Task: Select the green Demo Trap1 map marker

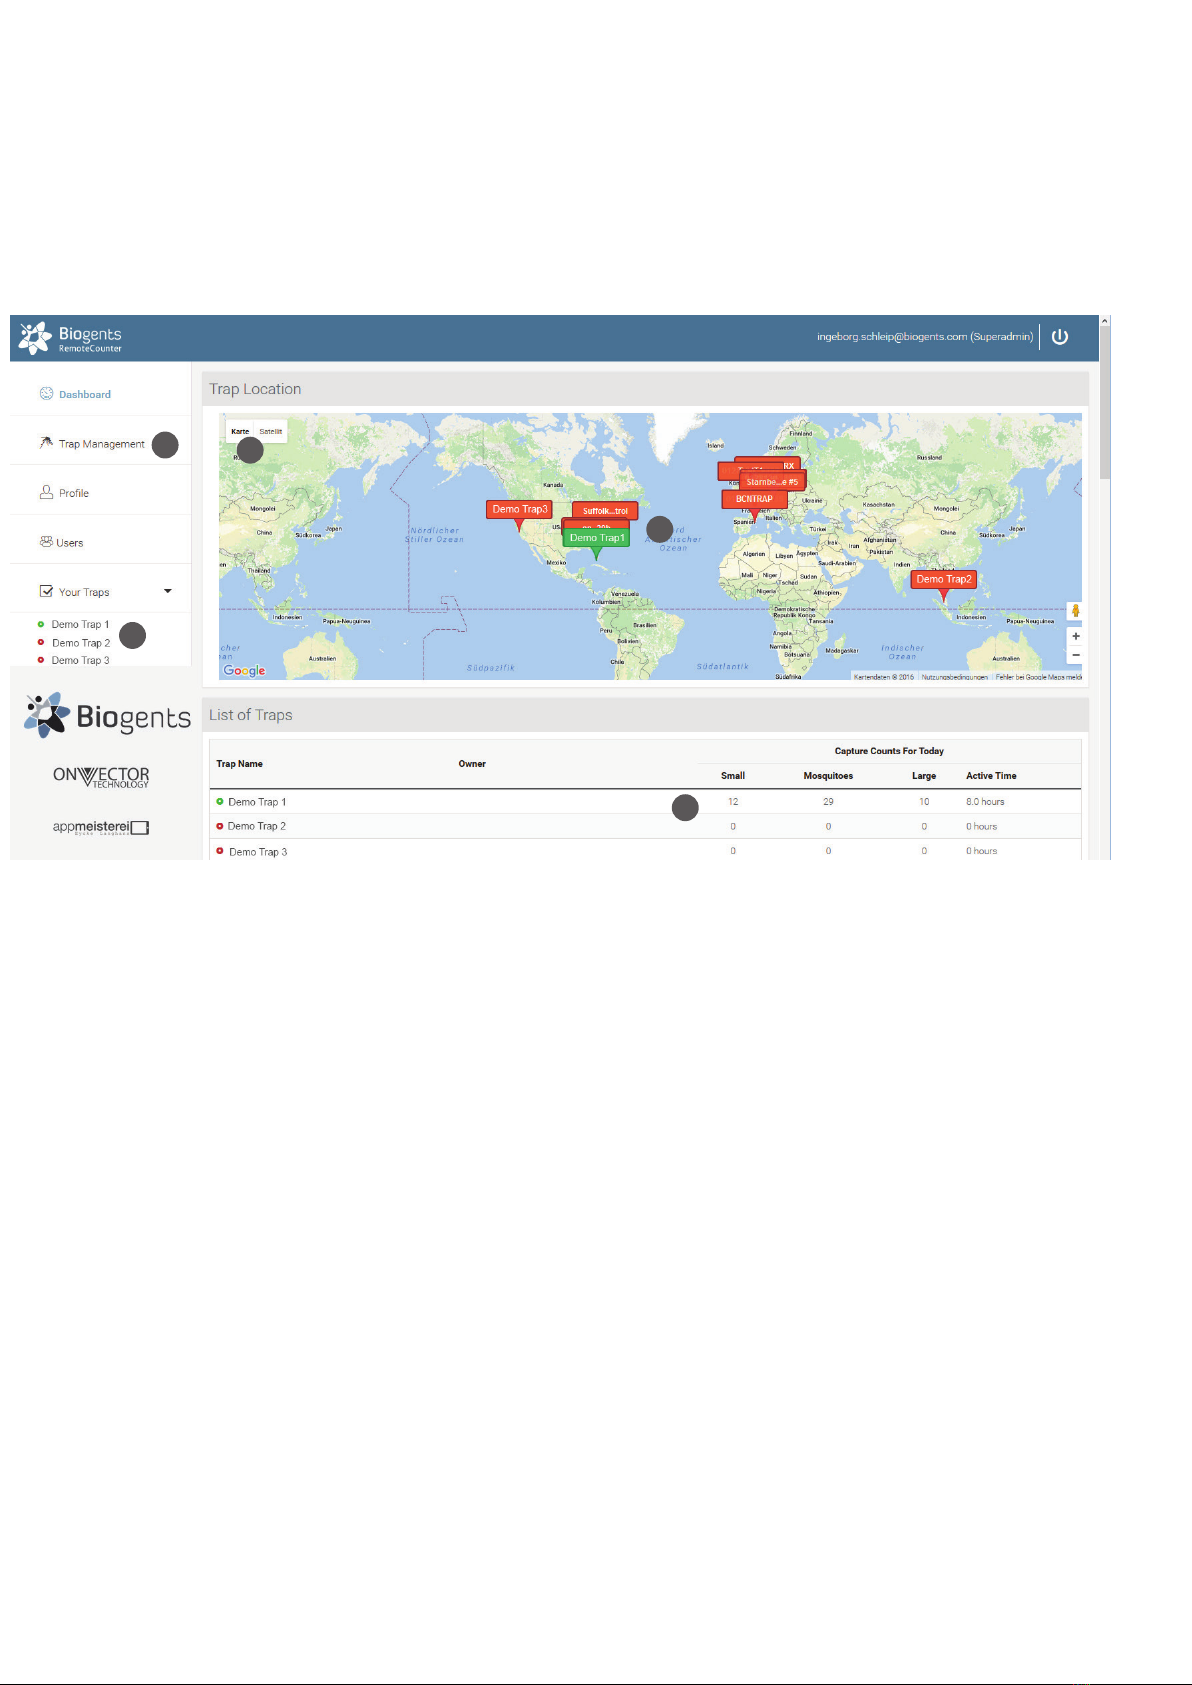Action: (x=597, y=540)
